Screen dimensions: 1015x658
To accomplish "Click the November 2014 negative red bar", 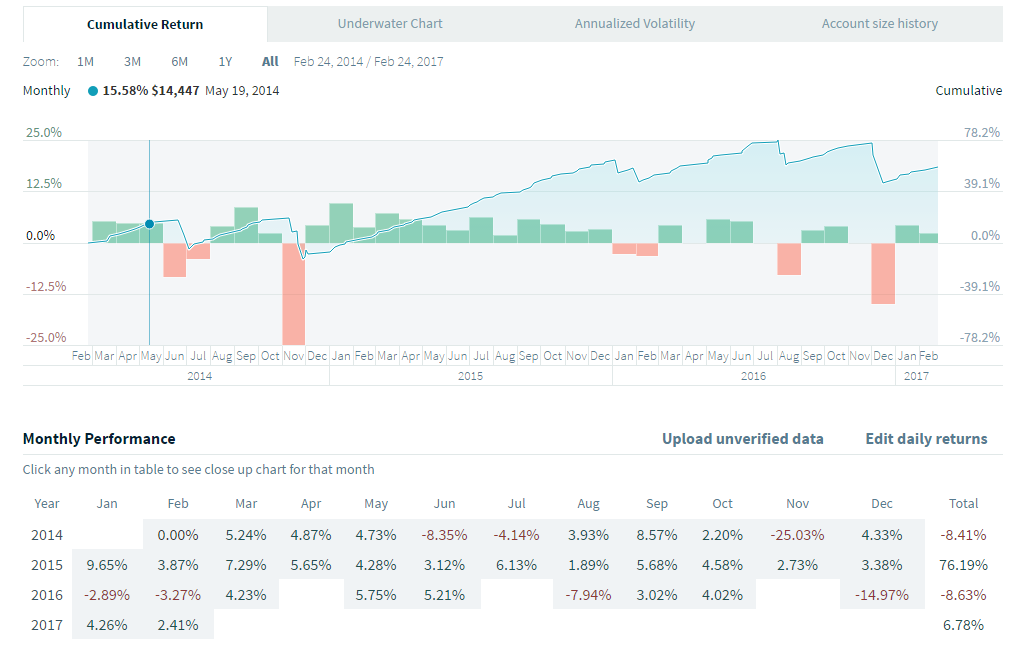I will [293, 293].
